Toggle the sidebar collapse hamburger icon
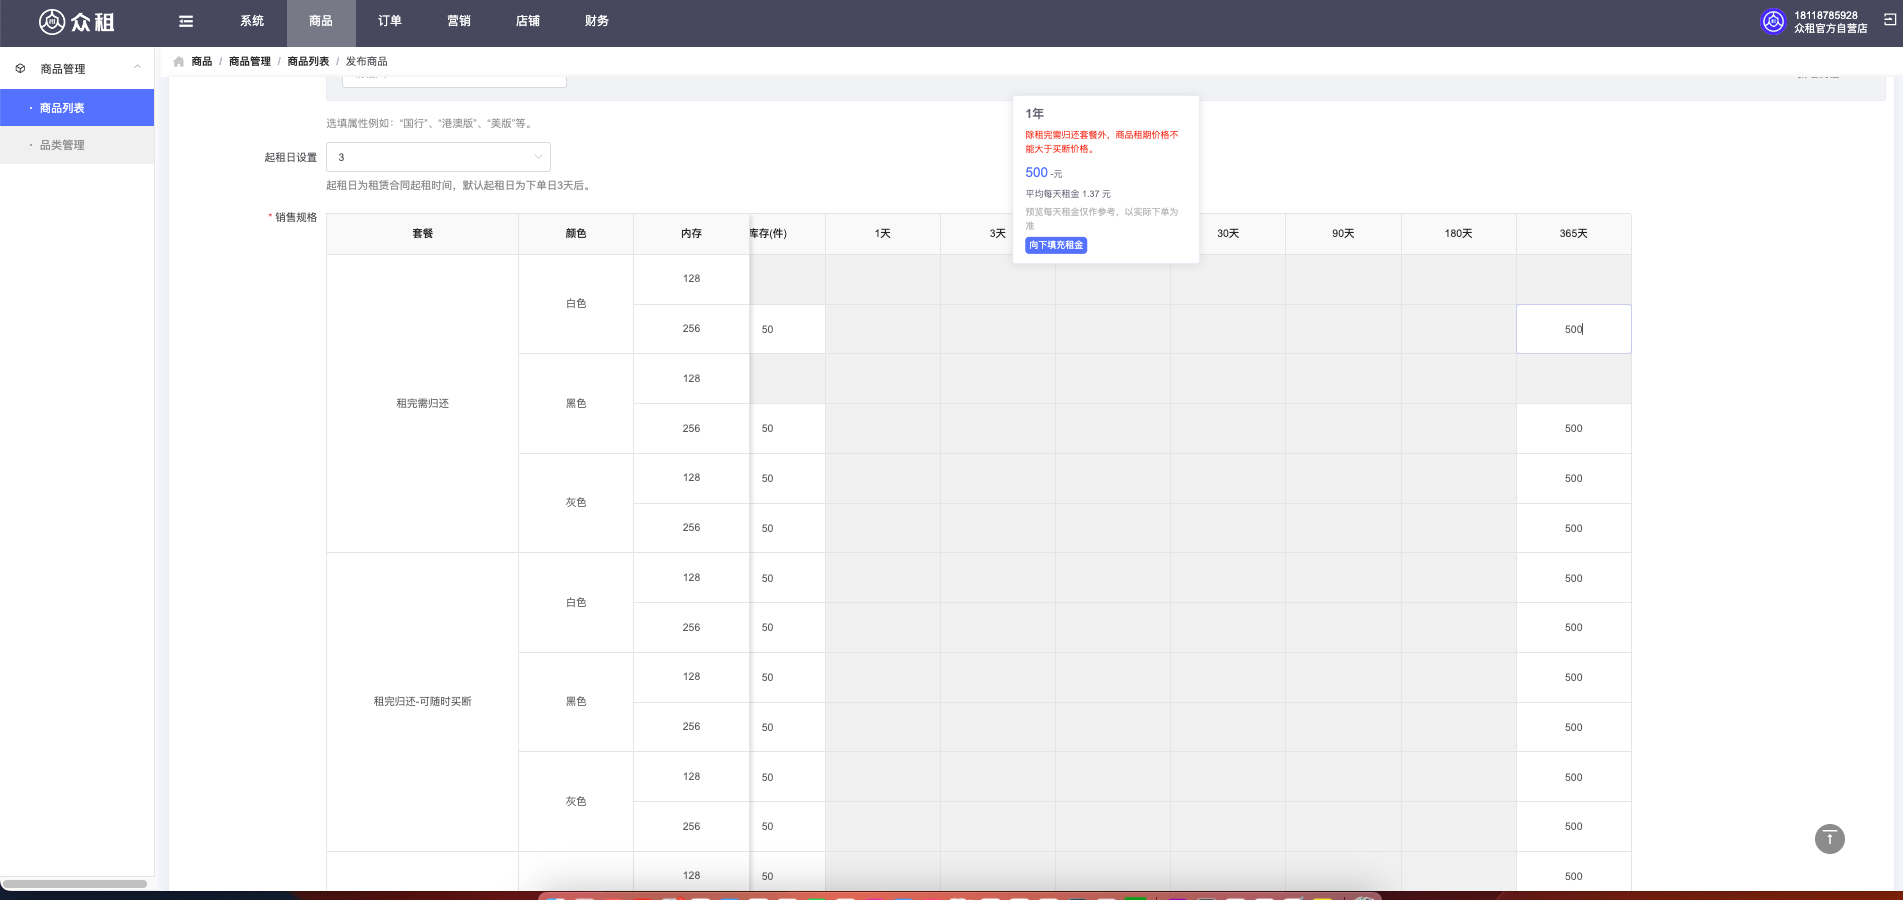The width and height of the screenshot is (1903, 900). coord(186,21)
